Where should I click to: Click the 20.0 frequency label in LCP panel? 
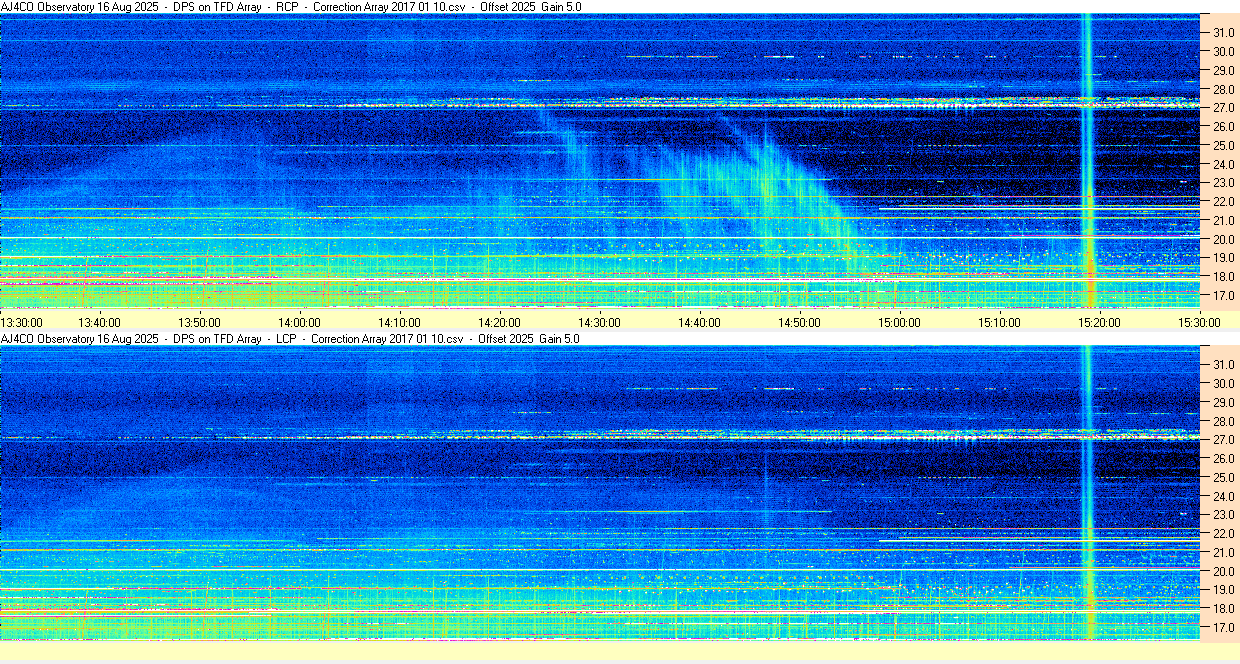[1224, 572]
